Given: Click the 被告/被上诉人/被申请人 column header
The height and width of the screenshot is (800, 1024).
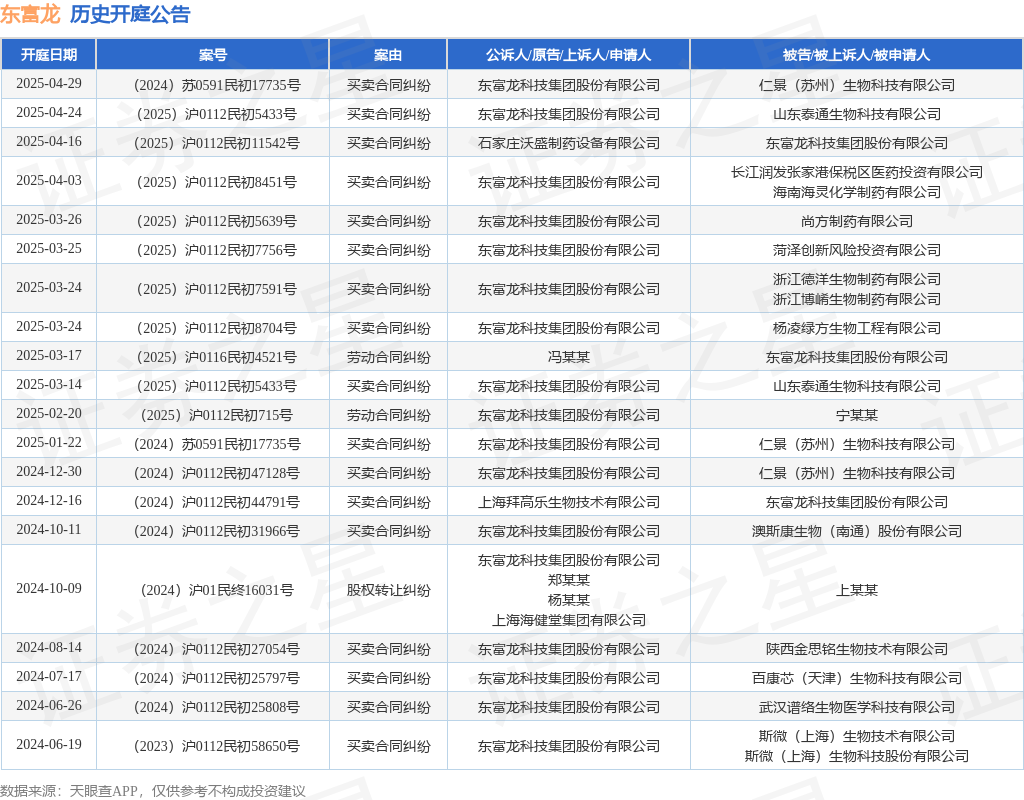Looking at the screenshot, I should (856, 55).
